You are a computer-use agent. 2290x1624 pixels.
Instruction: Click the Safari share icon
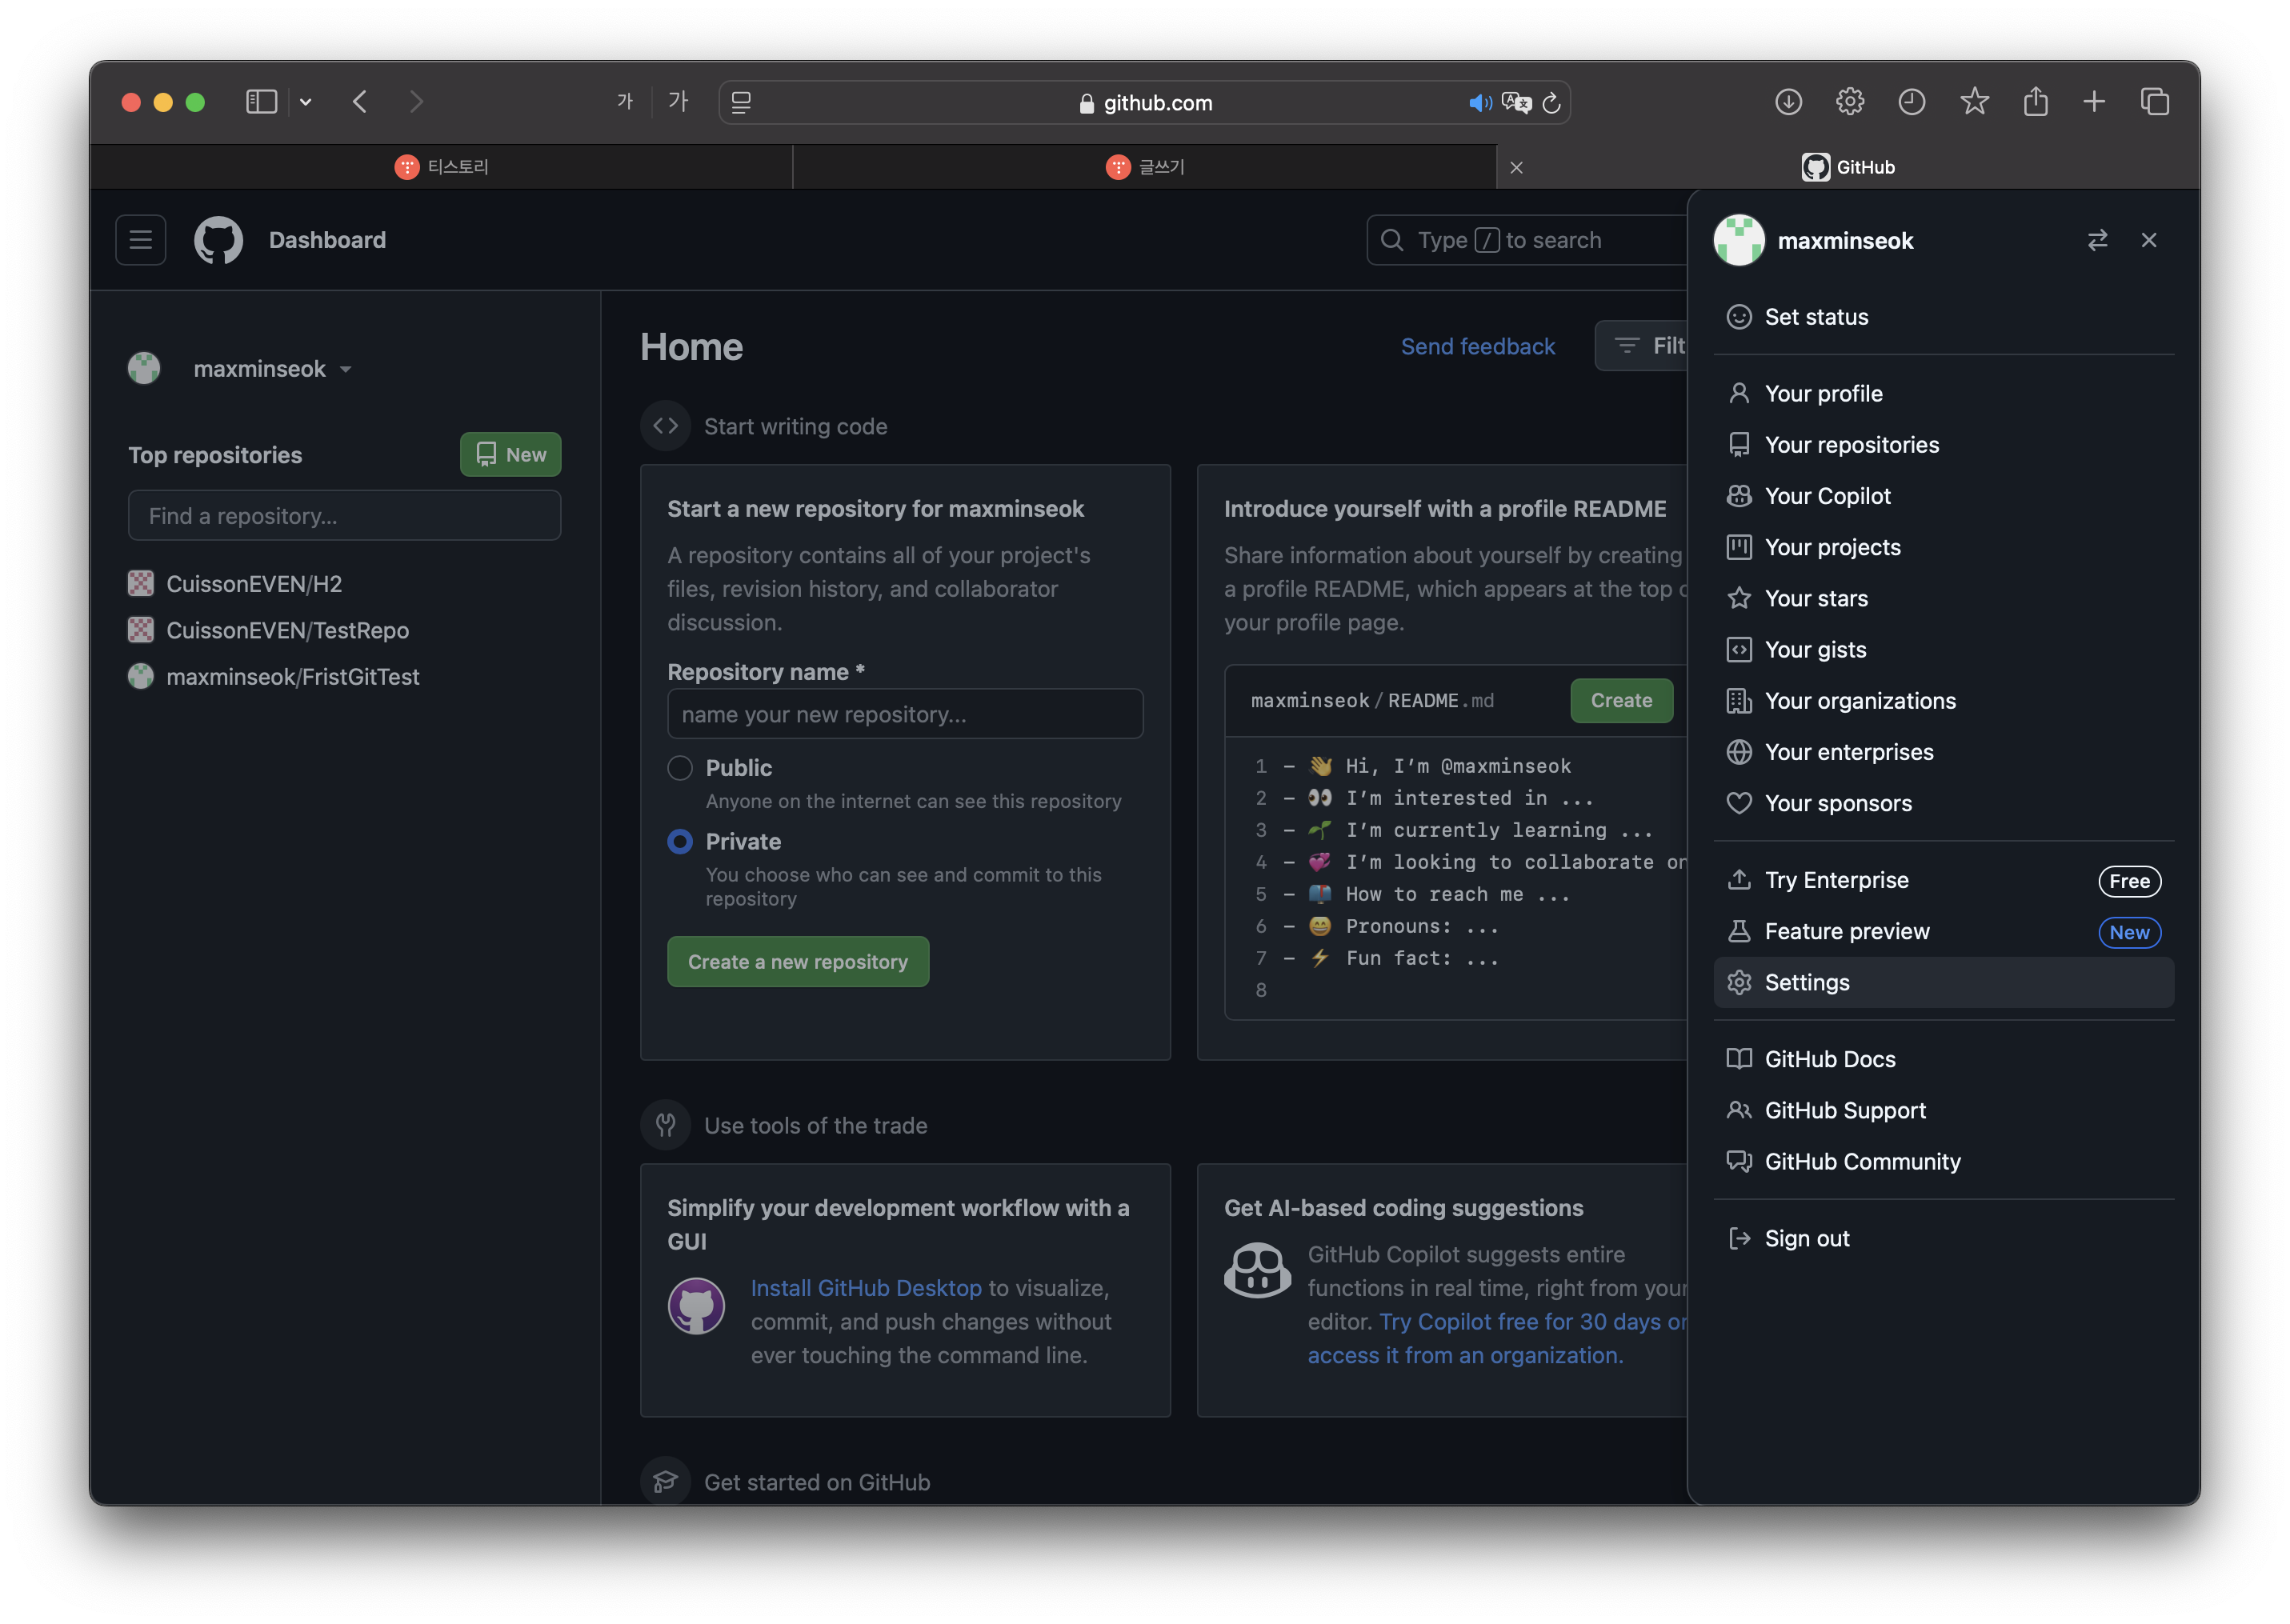(x=2035, y=102)
